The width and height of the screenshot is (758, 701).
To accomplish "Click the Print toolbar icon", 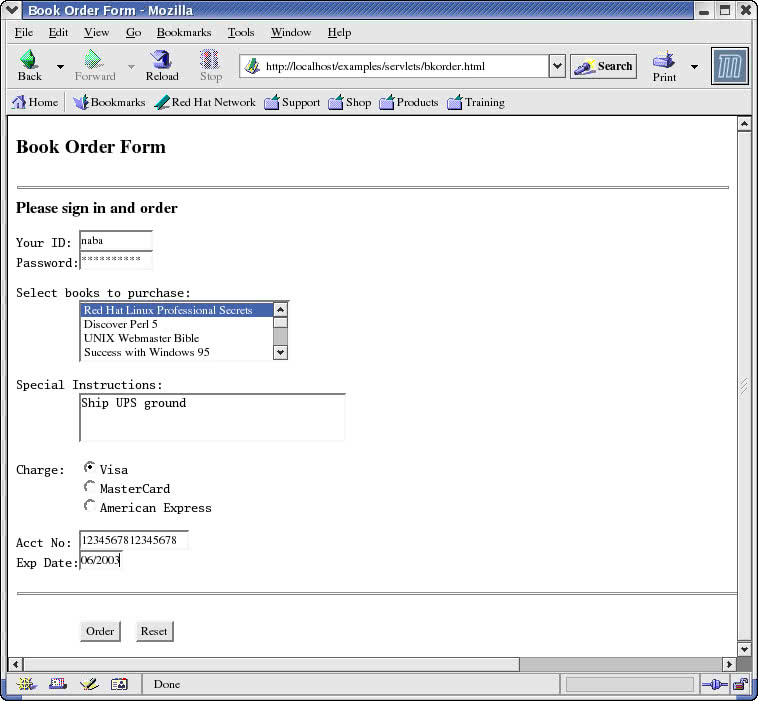I will pos(664,60).
